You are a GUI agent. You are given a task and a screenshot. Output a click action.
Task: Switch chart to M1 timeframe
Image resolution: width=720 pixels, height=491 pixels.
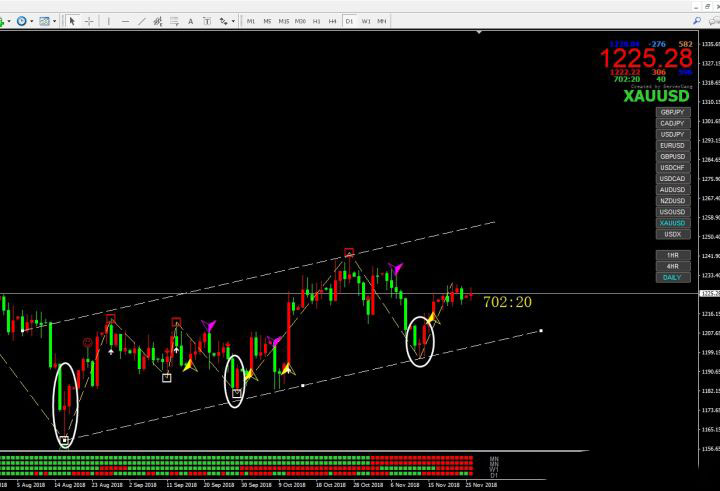coord(251,21)
